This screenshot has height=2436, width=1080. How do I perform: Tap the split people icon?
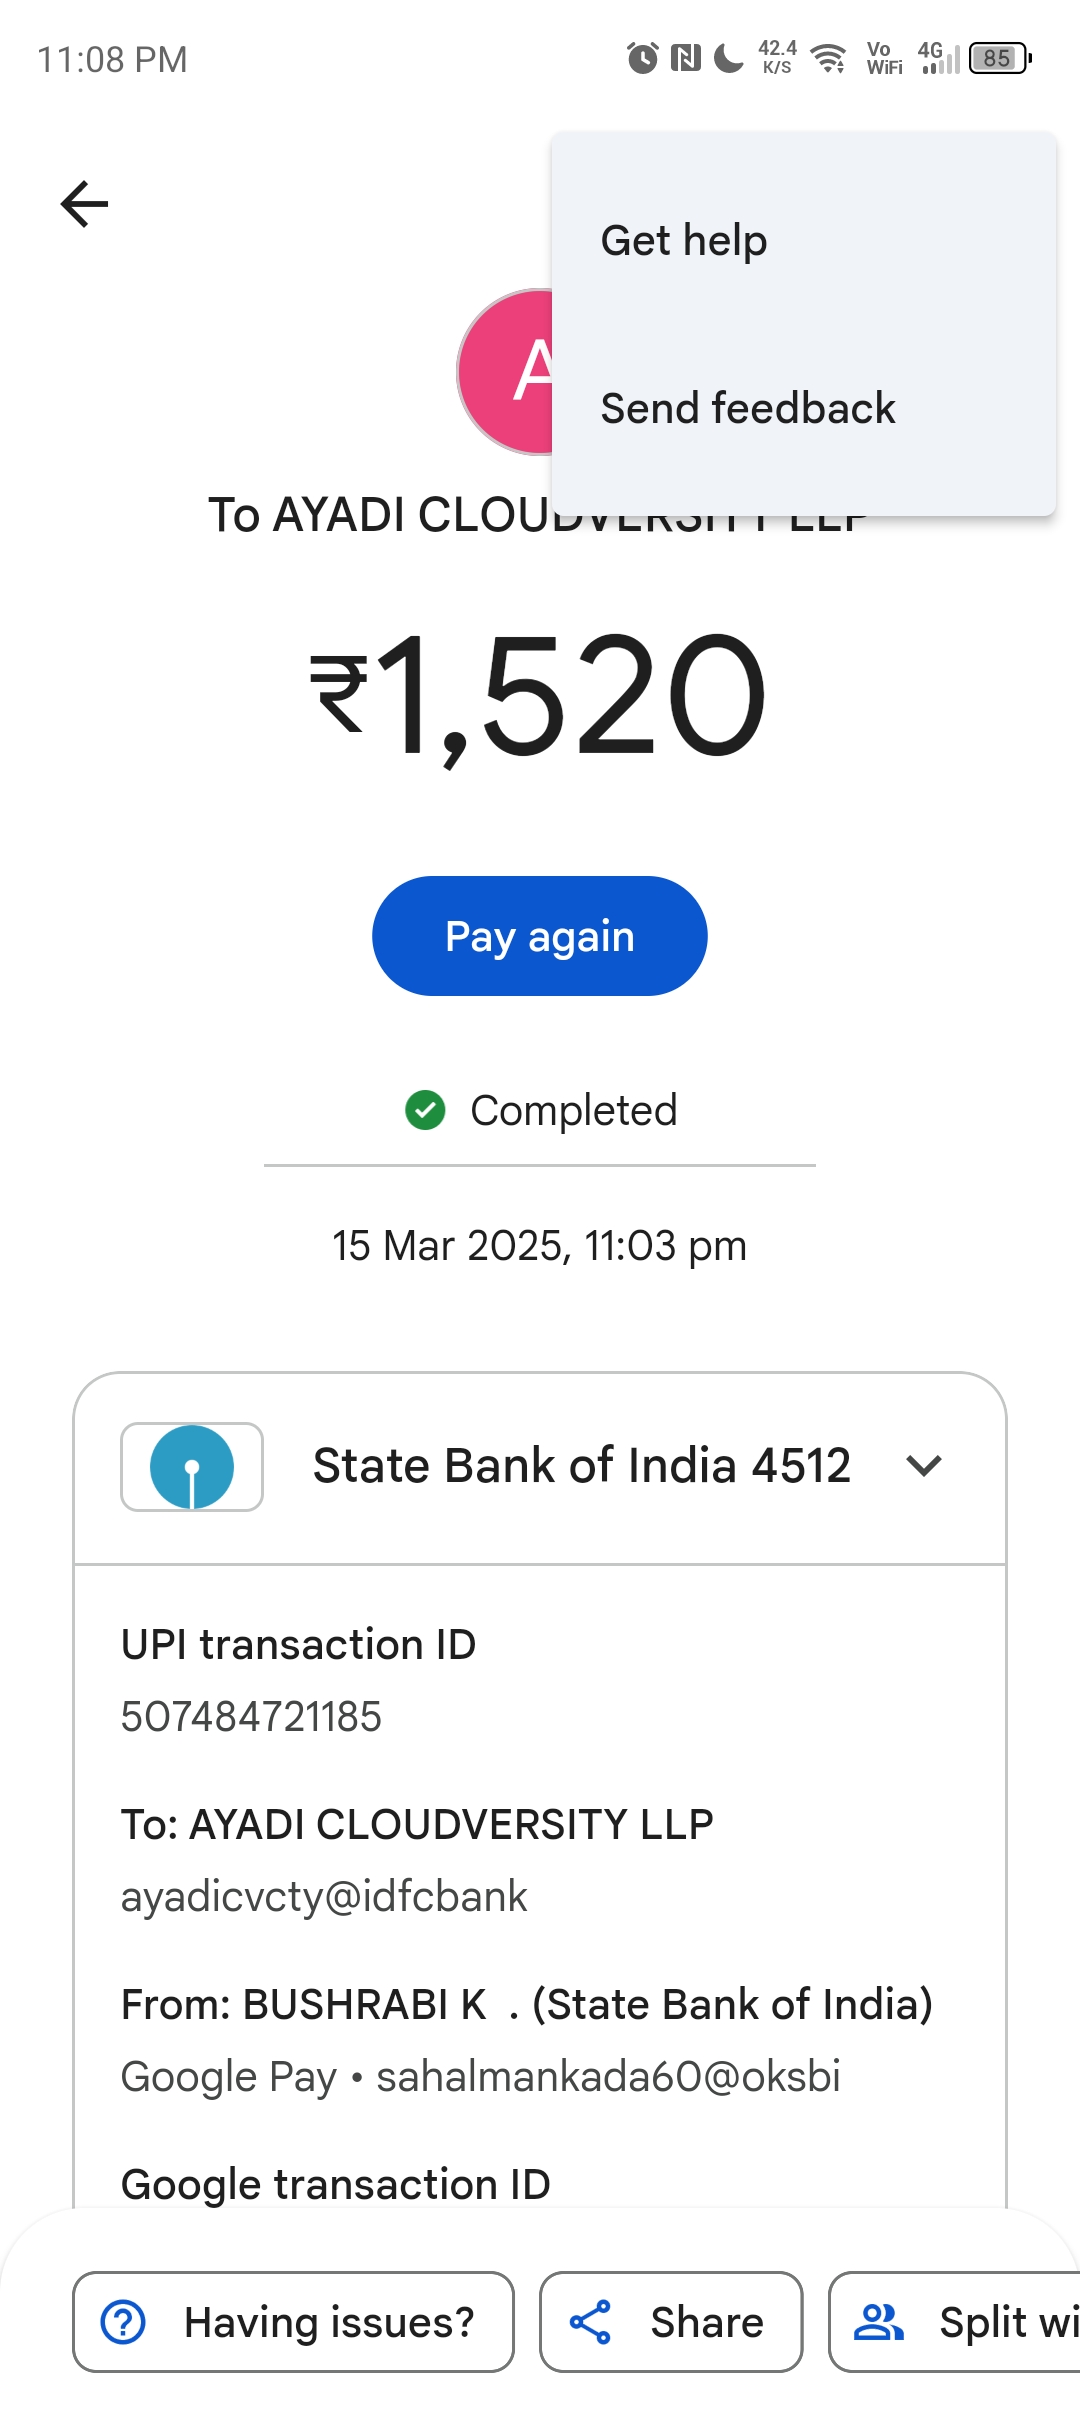pos(878,2322)
